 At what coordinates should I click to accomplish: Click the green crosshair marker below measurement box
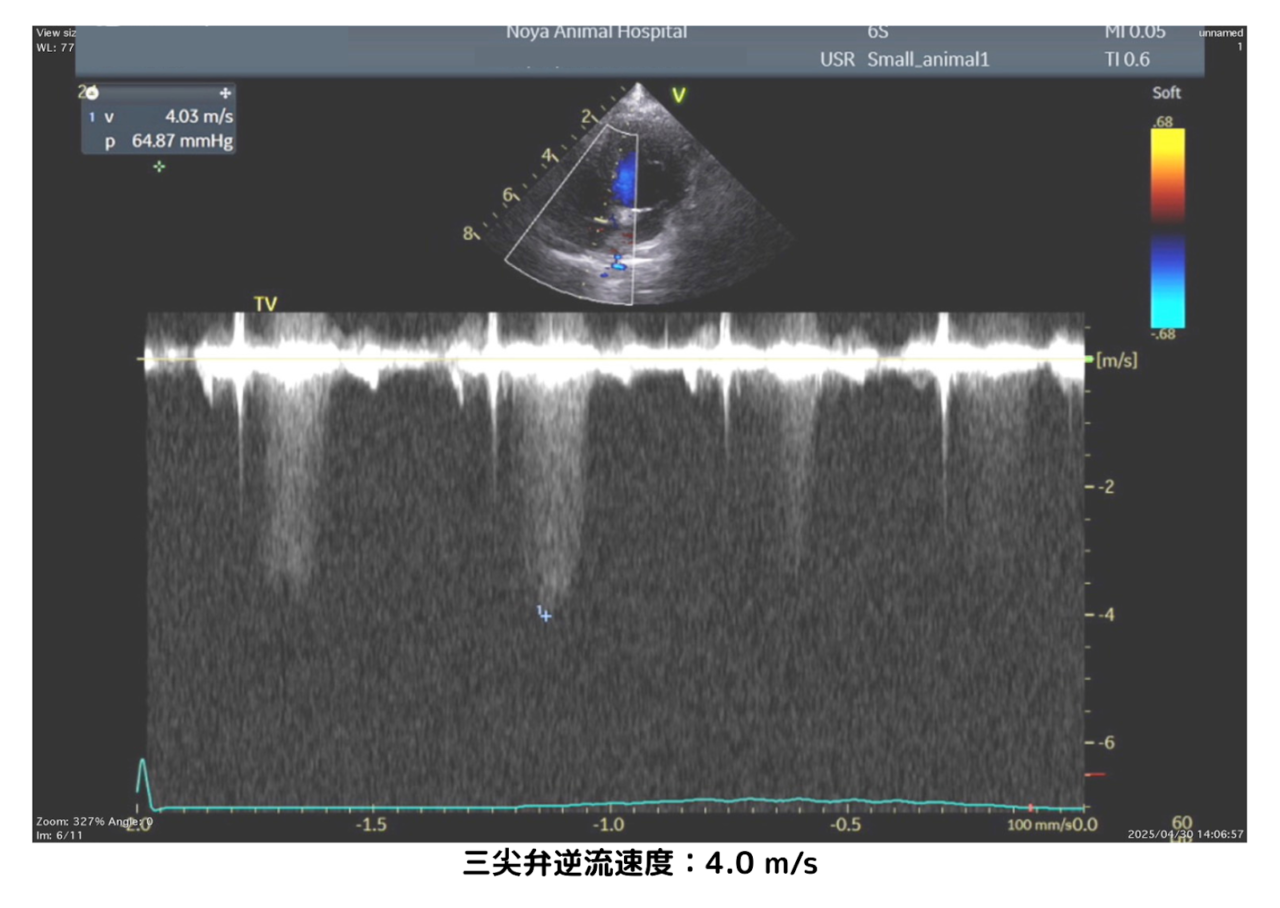coord(158,167)
